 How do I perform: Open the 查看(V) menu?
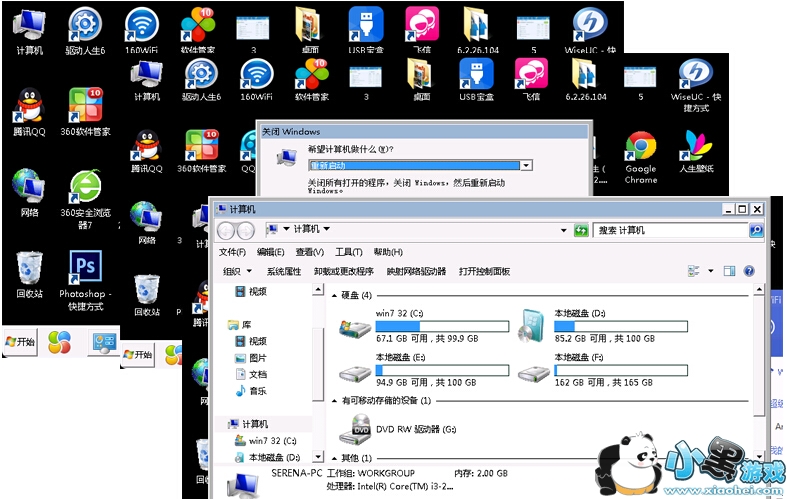pyautogui.click(x=310, y=252)
